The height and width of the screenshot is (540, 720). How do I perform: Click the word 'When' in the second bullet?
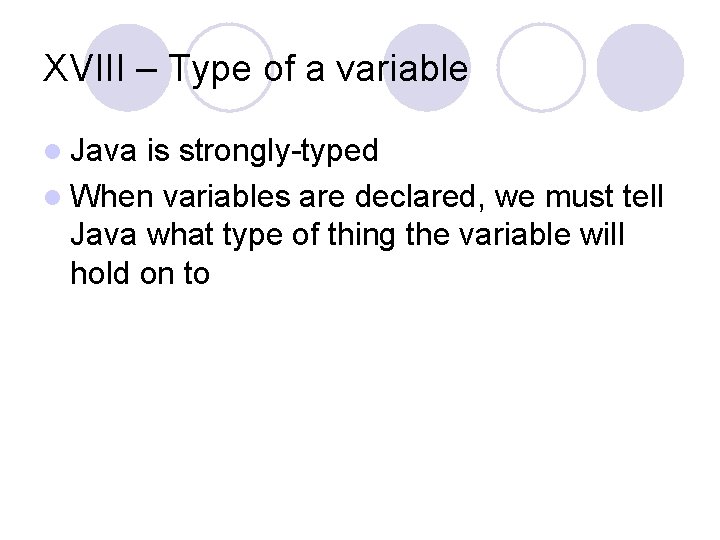pos(112,194)
